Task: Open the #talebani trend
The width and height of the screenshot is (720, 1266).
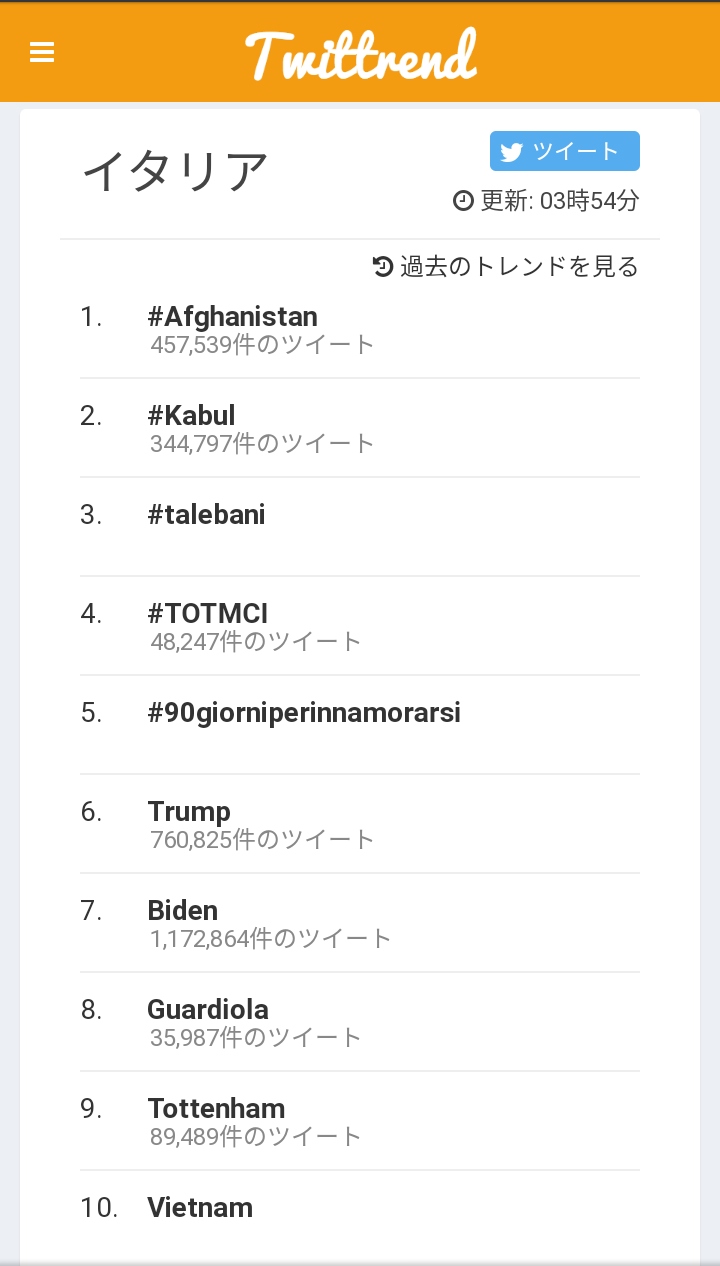Action: pos(206,515)
